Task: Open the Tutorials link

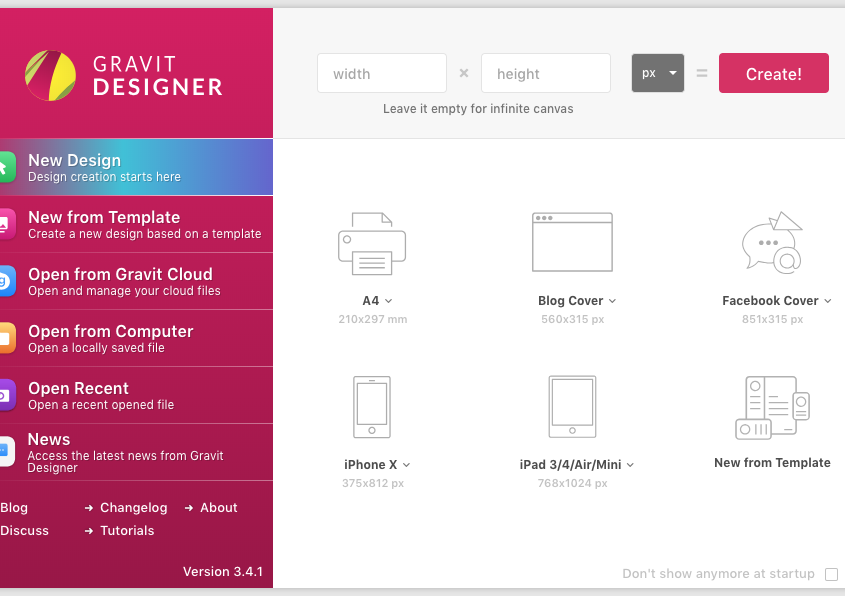Action: click(x=127, y=531)
